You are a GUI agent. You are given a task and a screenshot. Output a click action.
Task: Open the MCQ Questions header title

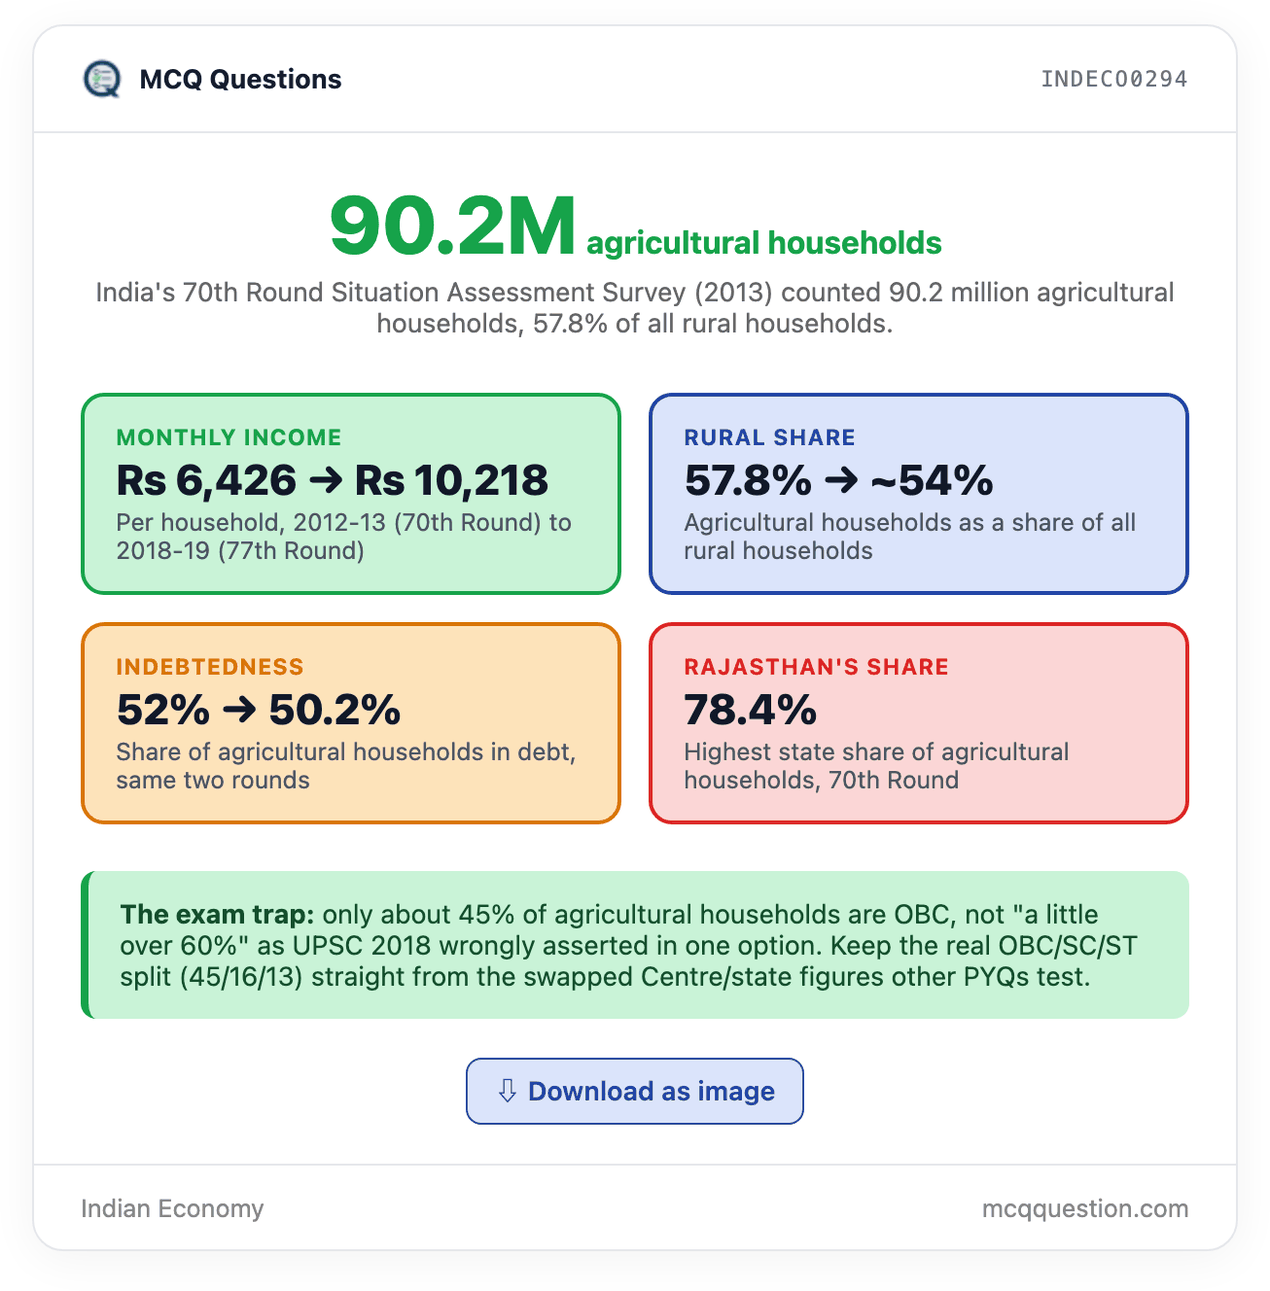pos(240,79)
